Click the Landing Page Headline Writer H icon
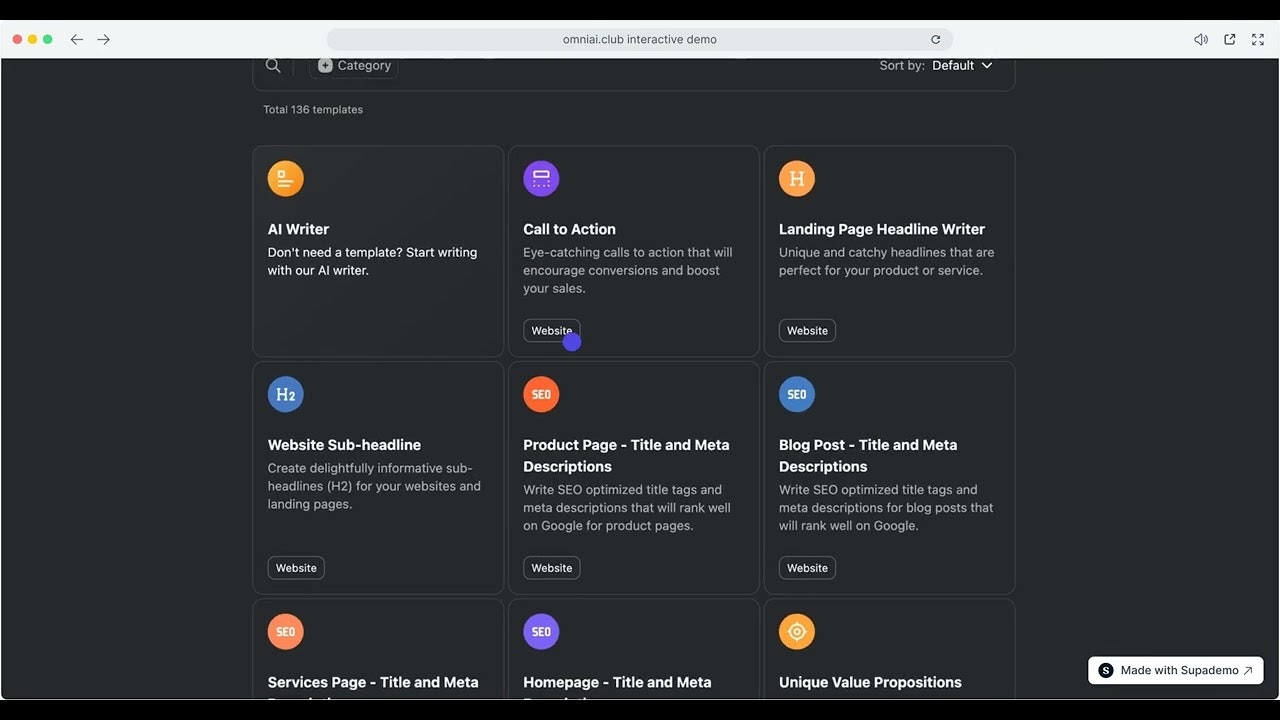 click(797, 179)
